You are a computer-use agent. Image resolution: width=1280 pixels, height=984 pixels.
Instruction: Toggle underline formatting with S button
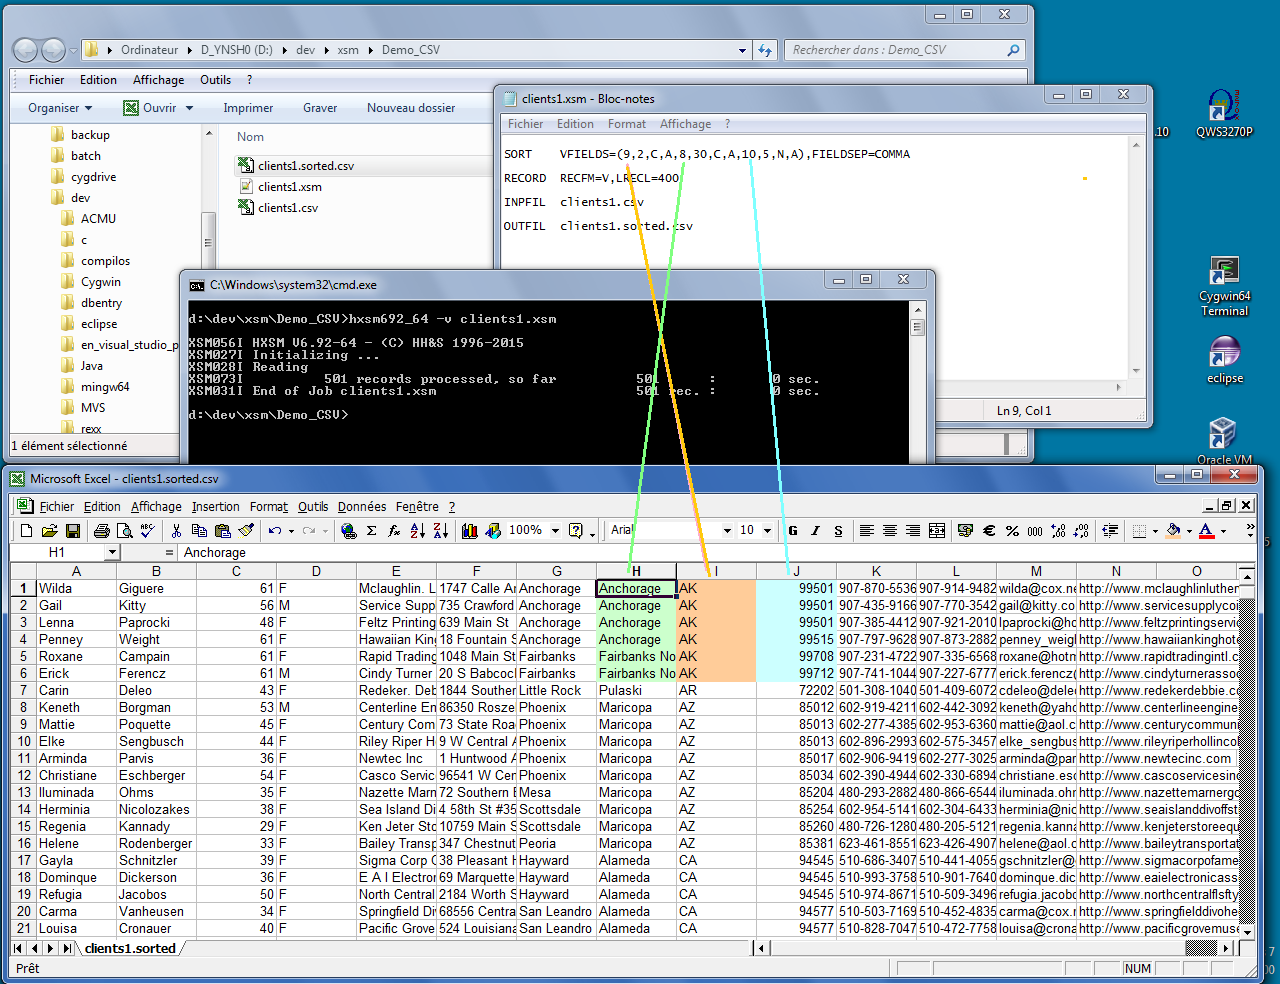click(838, 531)
